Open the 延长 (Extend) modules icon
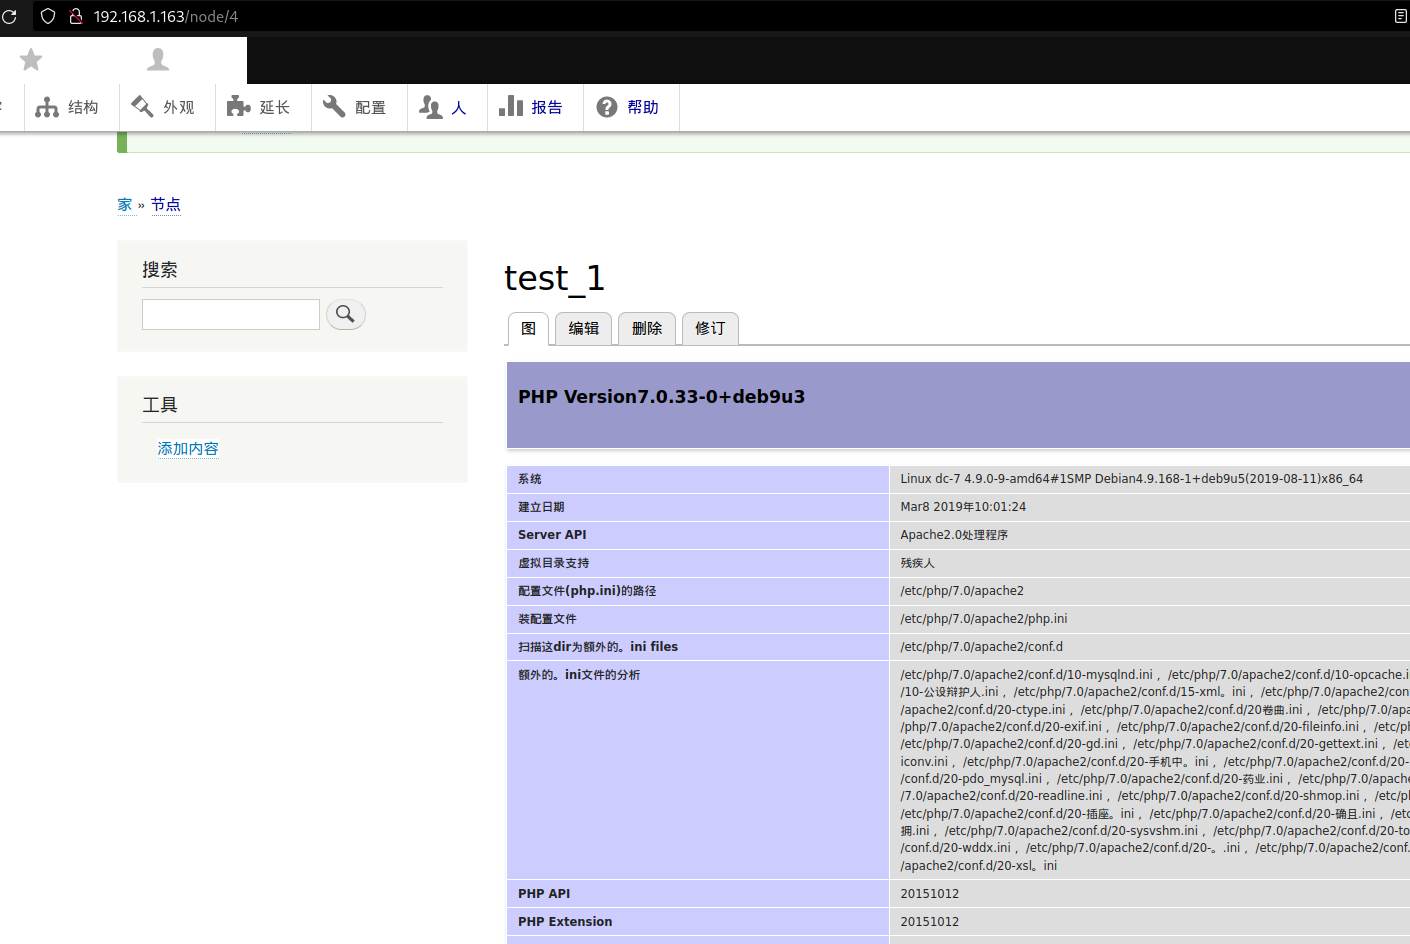The height and width of the screenshot is (944, 1410). [238, 107]
